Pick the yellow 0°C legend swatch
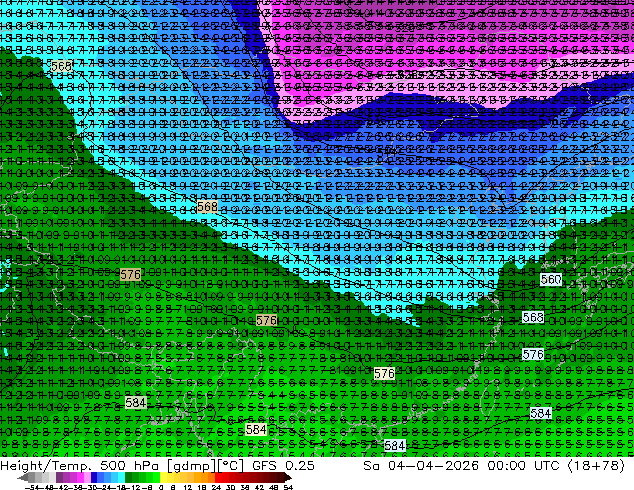The image size is (634, 490). [164, 477]
